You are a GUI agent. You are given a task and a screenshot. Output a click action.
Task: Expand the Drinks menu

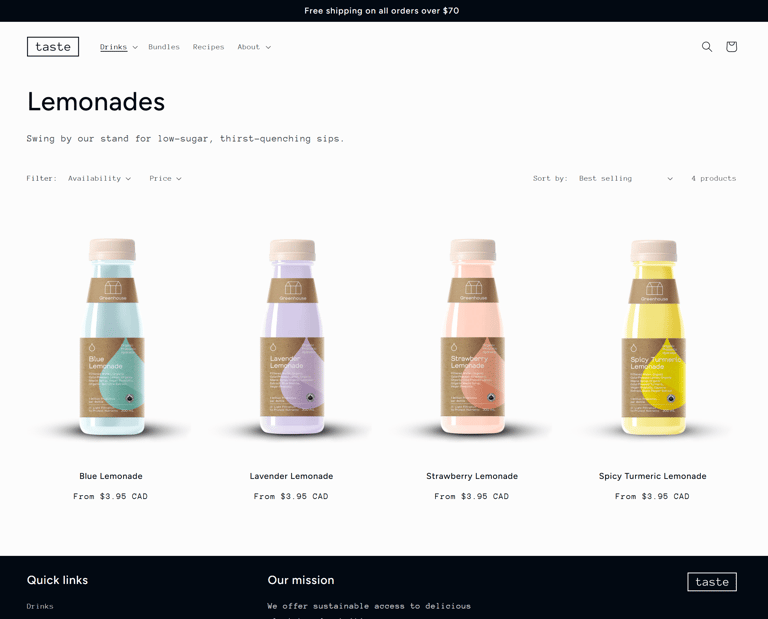[x=119, y=47]
